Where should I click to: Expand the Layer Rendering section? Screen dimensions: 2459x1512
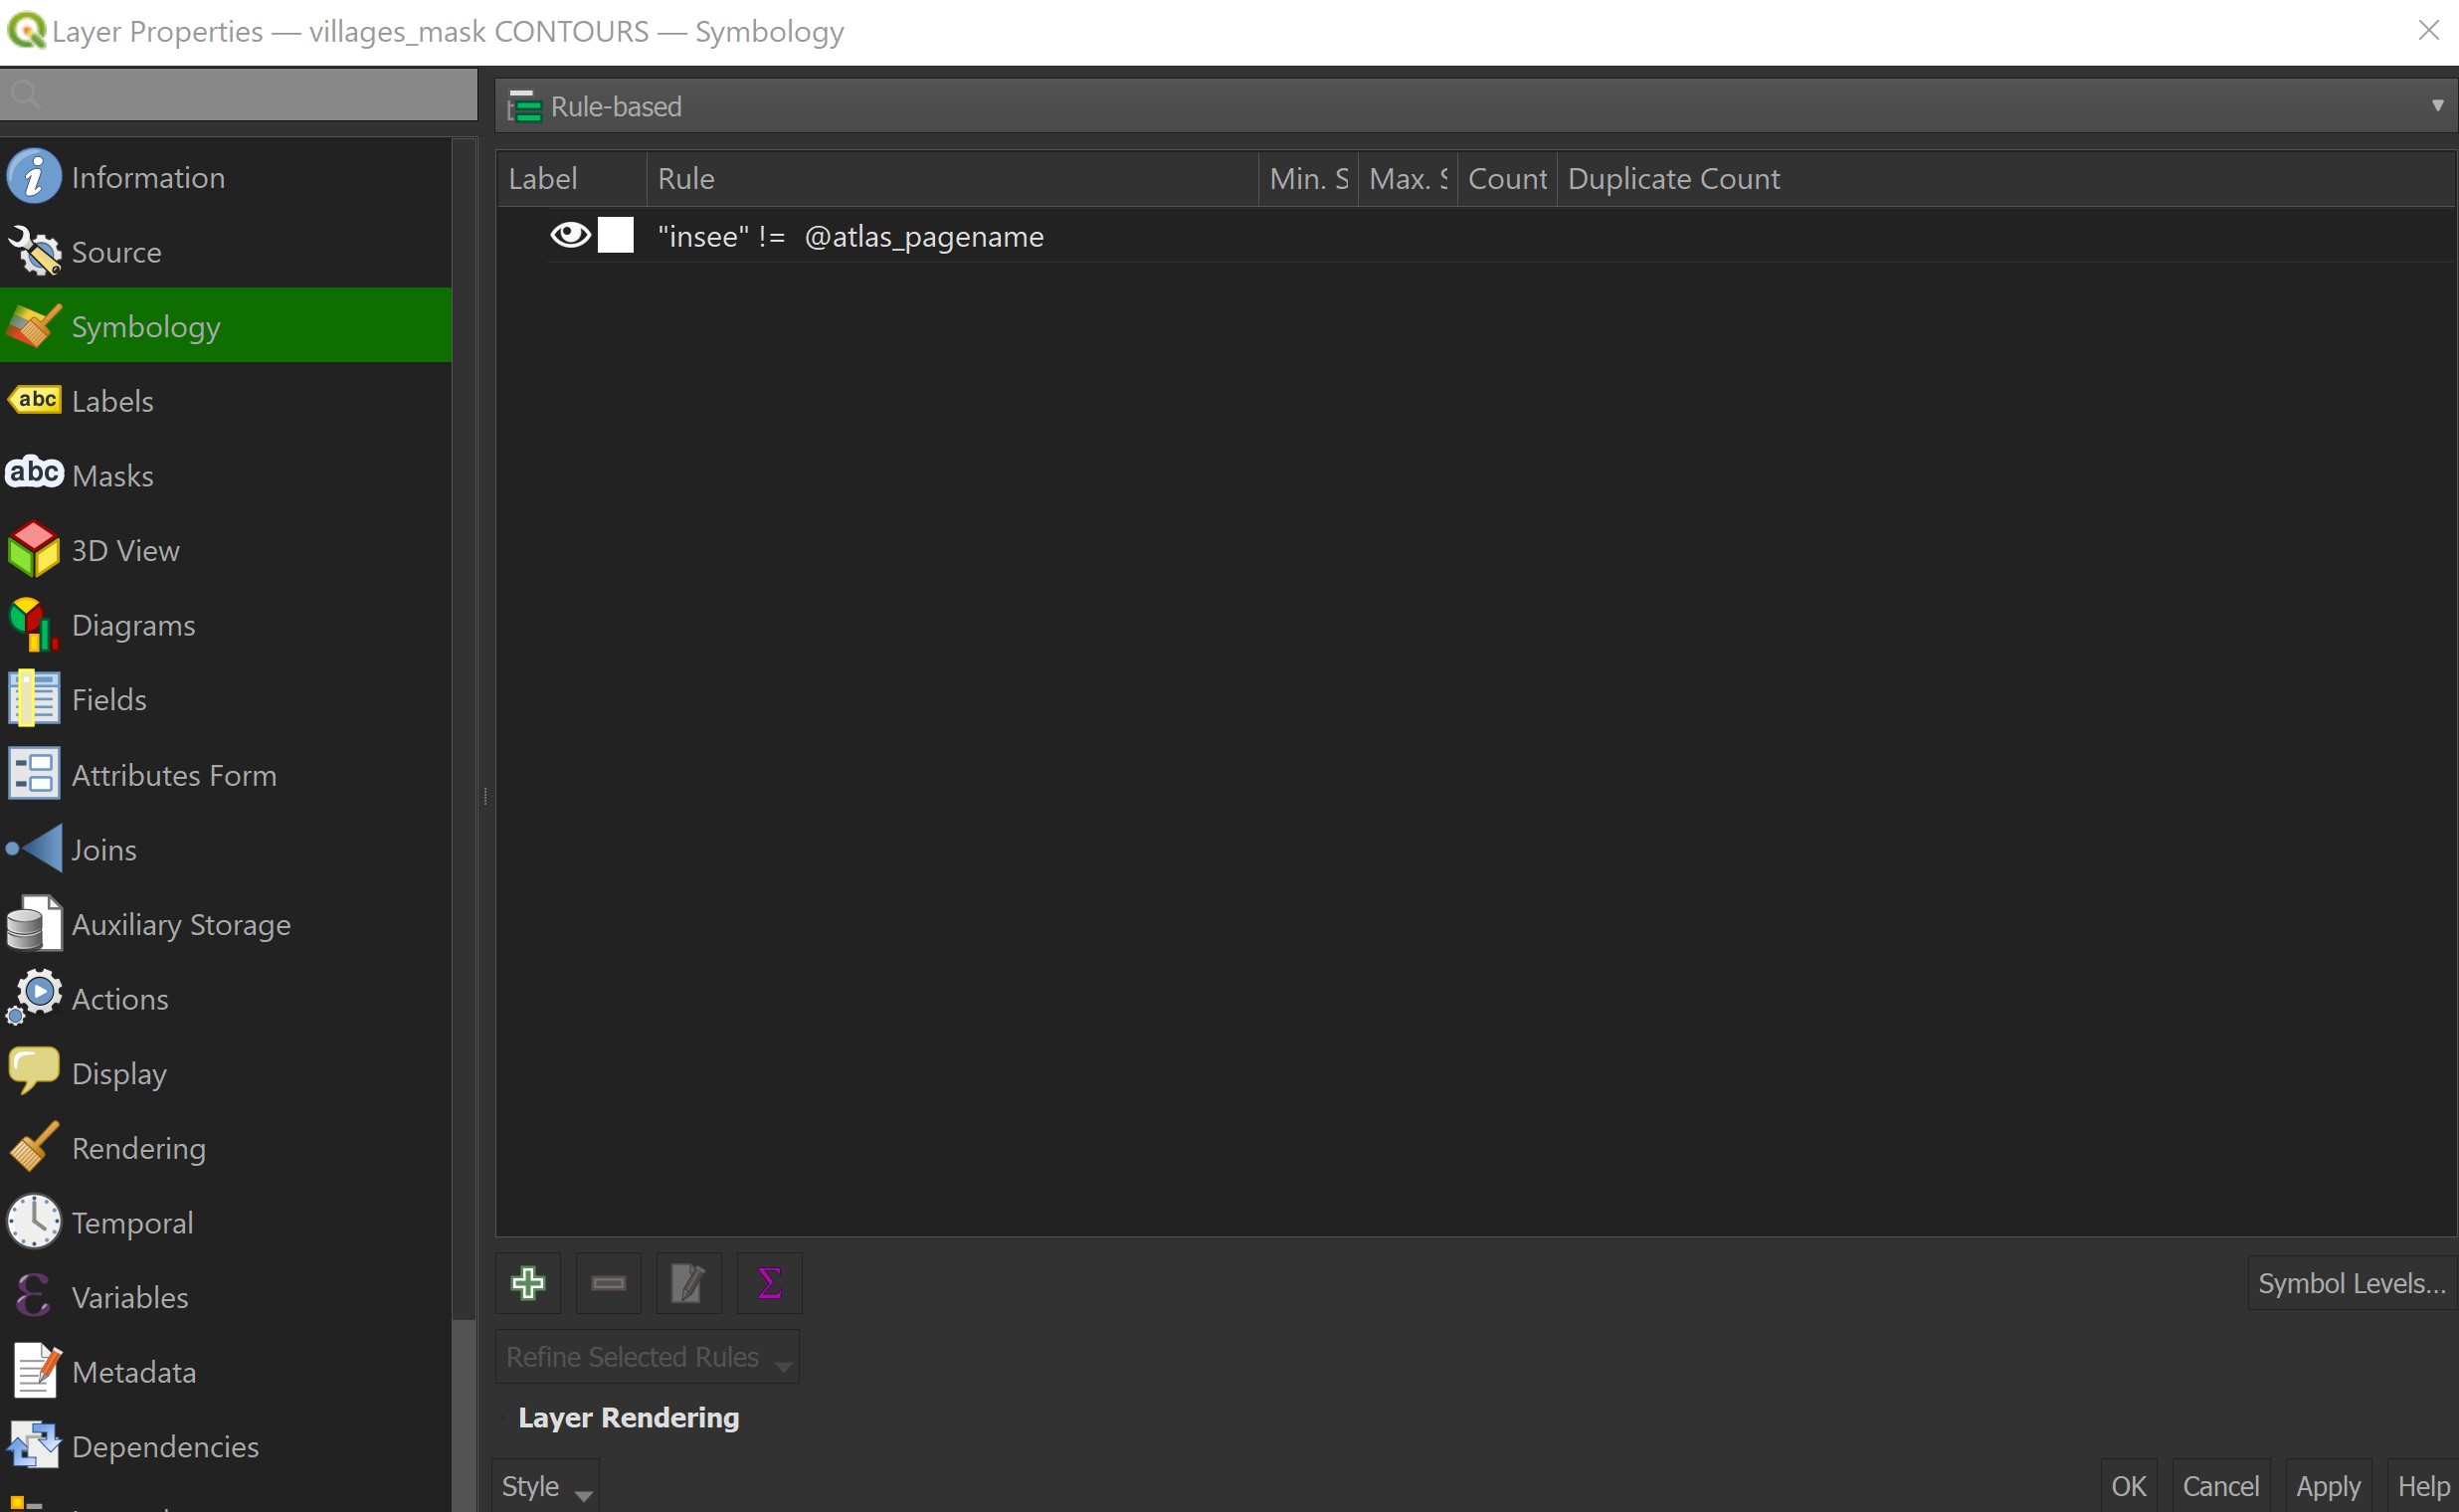tap(628, 1418)
